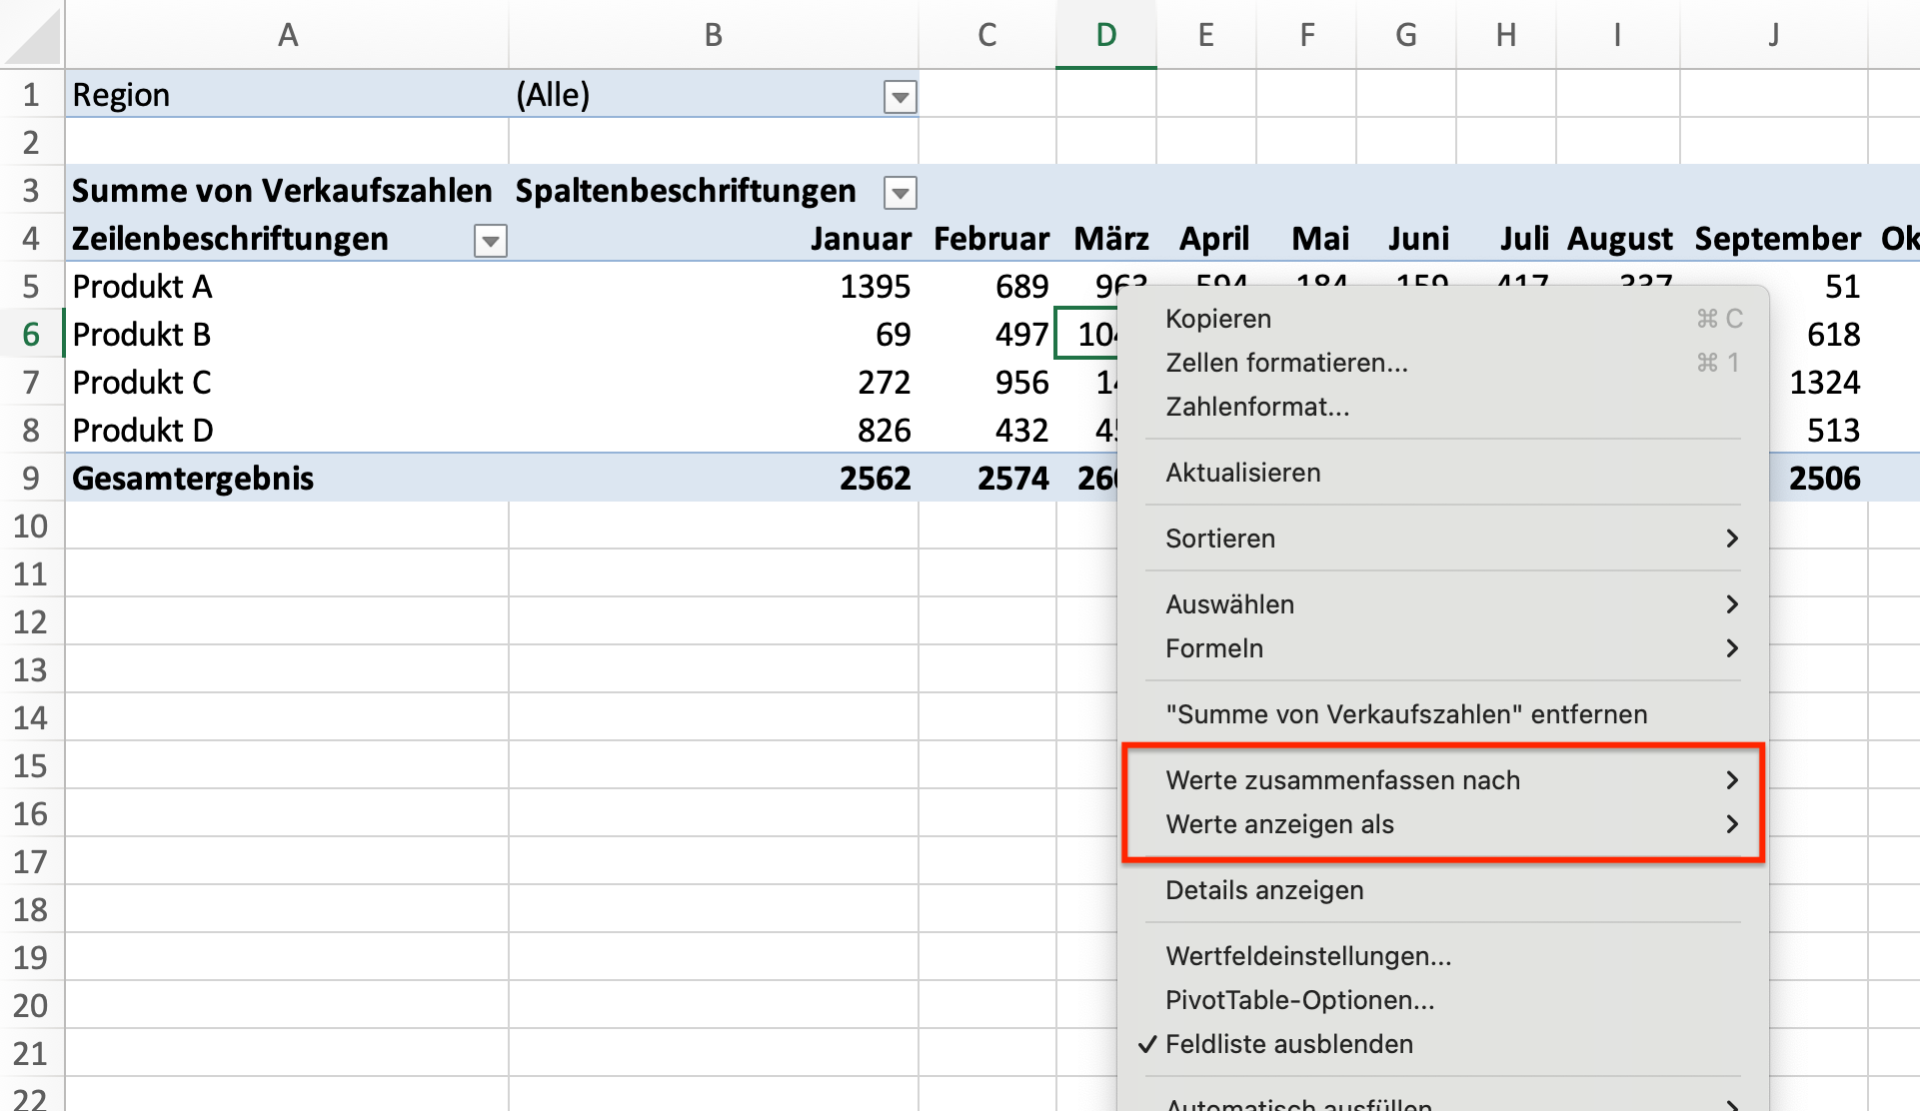Image resolution: width=1920 pixels, height=1111 pixels.
Task: Expand the Werte zusammenfassen nach submenu
Action: coord(1342,780)
